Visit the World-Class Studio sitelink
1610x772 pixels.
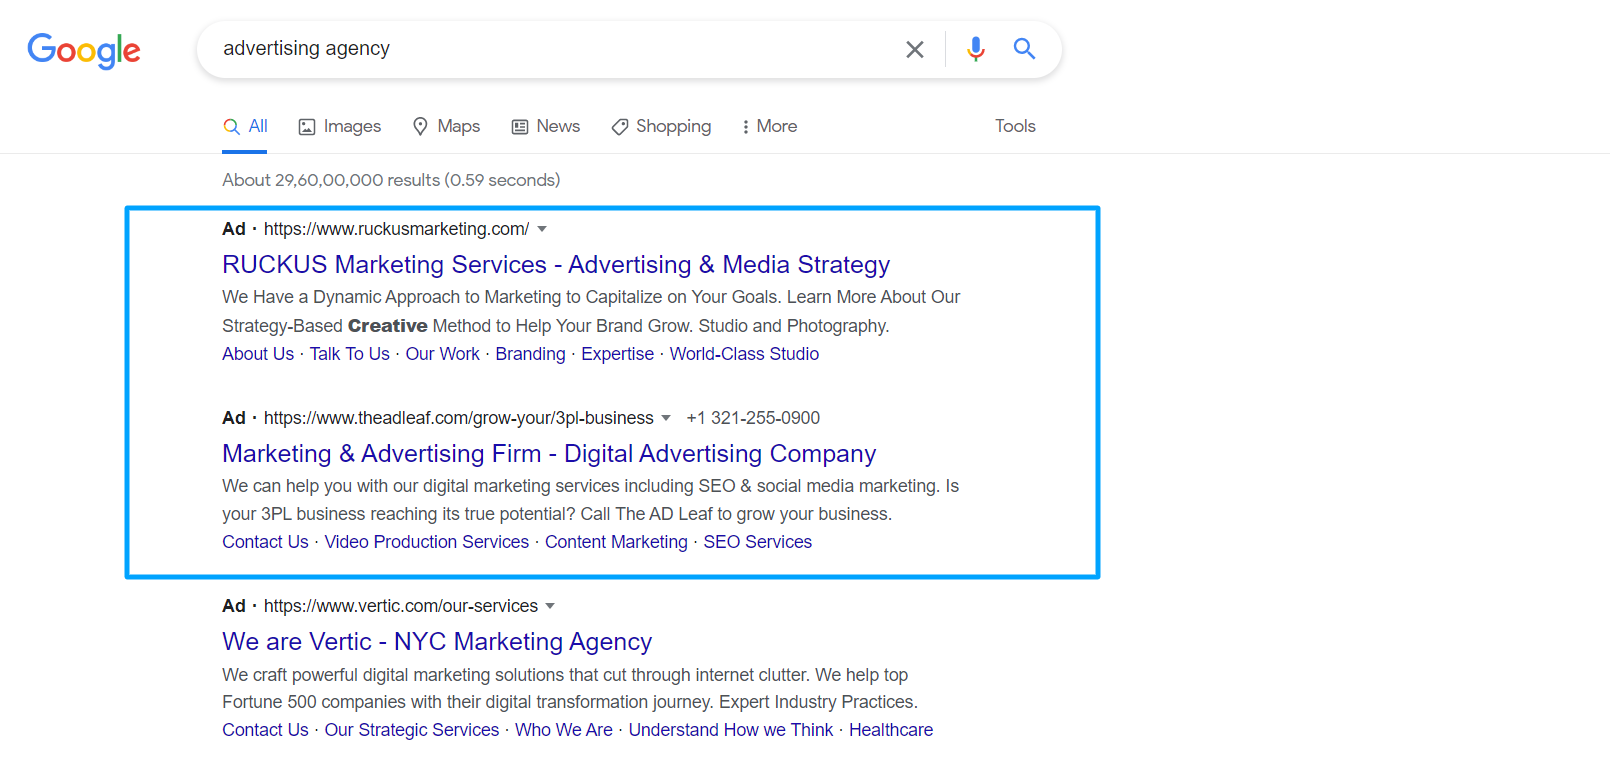(744, 354)
